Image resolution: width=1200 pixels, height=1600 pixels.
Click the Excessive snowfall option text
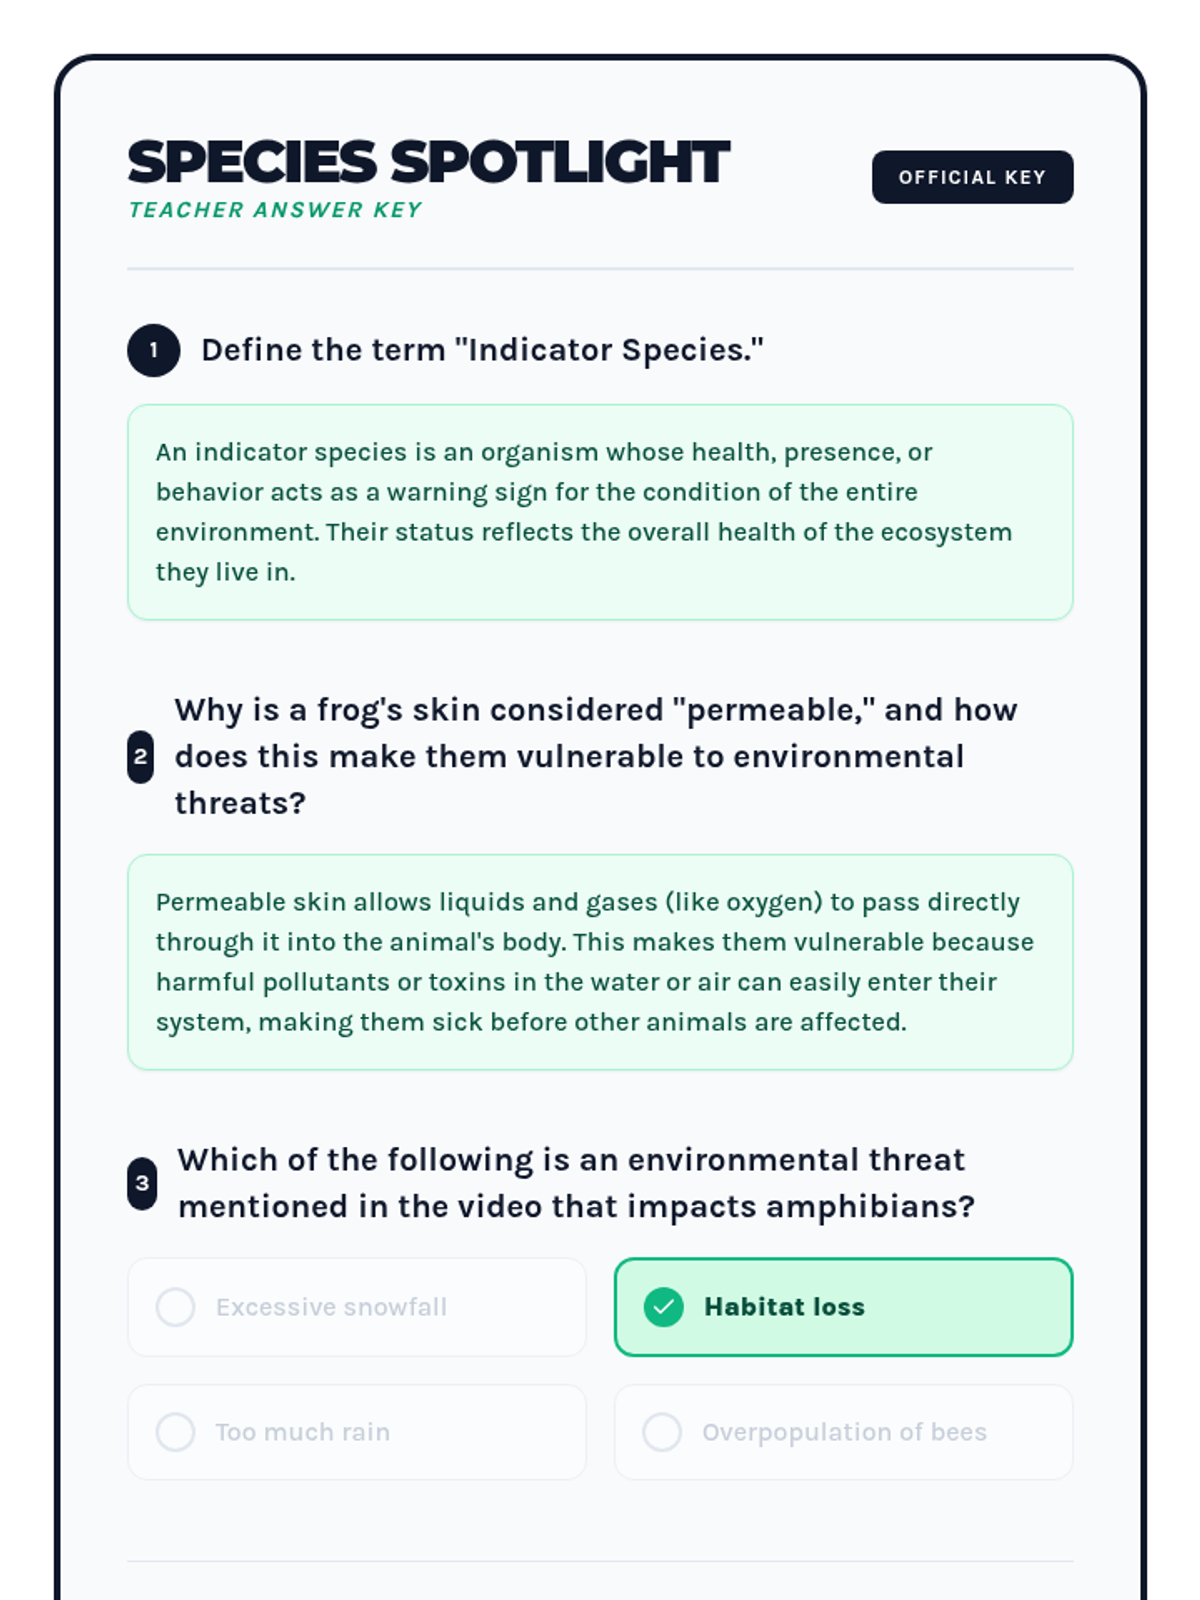(331, 1307)
